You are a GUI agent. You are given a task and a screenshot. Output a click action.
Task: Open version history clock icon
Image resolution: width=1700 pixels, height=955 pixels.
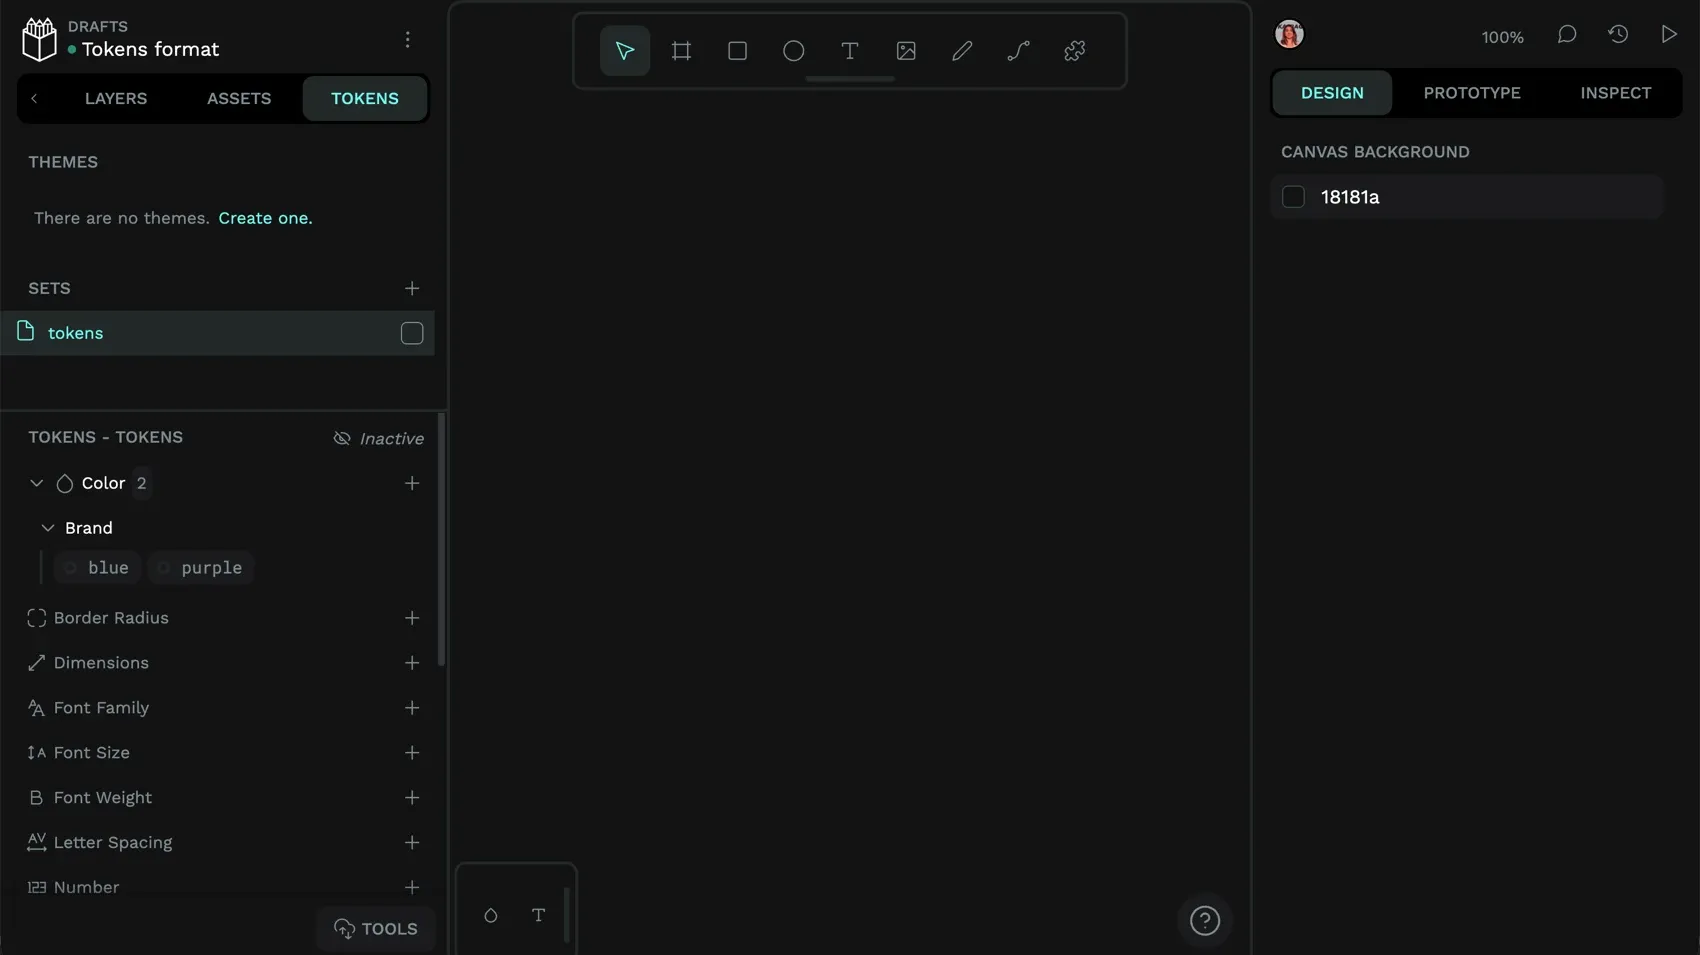click(1618, 35)
